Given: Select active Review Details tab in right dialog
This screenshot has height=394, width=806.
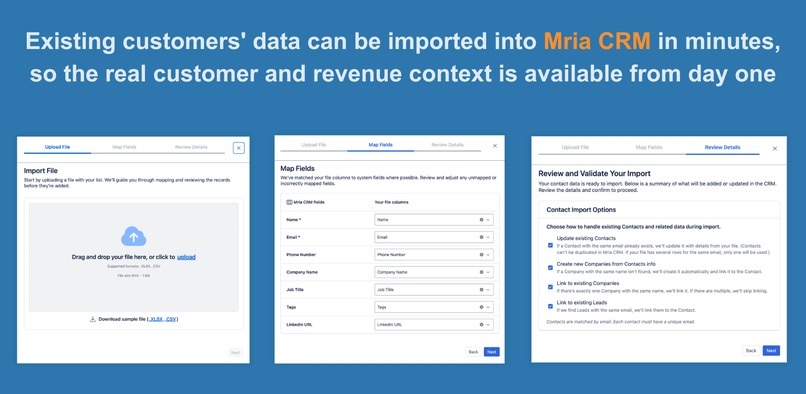Looking at the screenshot, I should tap(723, 148).
